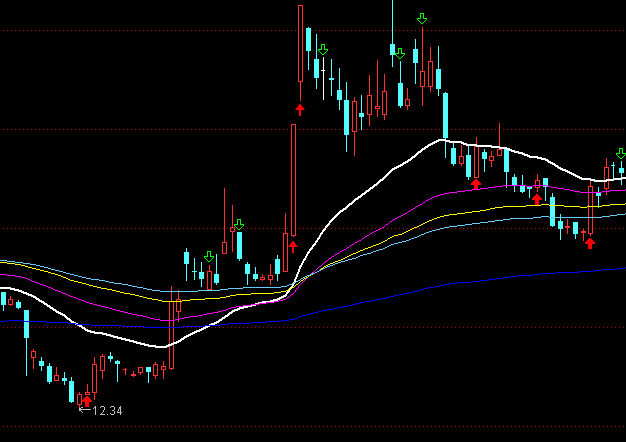Screen dimensions: 626x442
Task: Click the small left-pointing arrow before 12.34
Action: 83,410
